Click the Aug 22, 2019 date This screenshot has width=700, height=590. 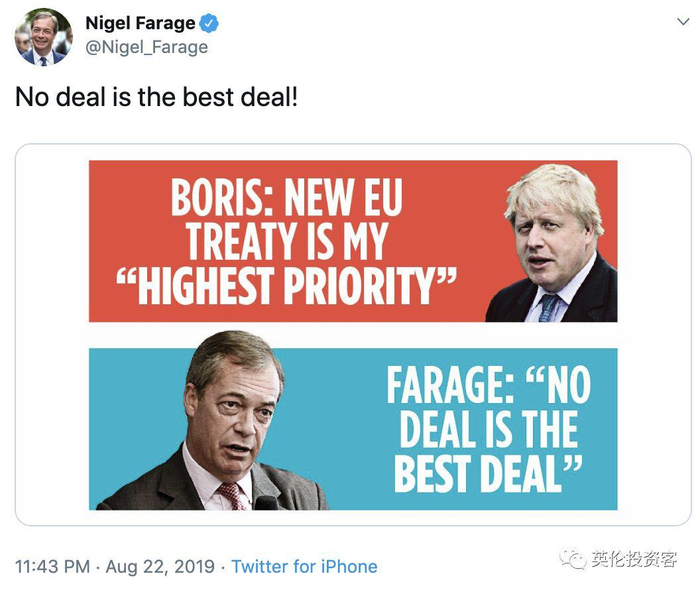click(x=162, y=566)
